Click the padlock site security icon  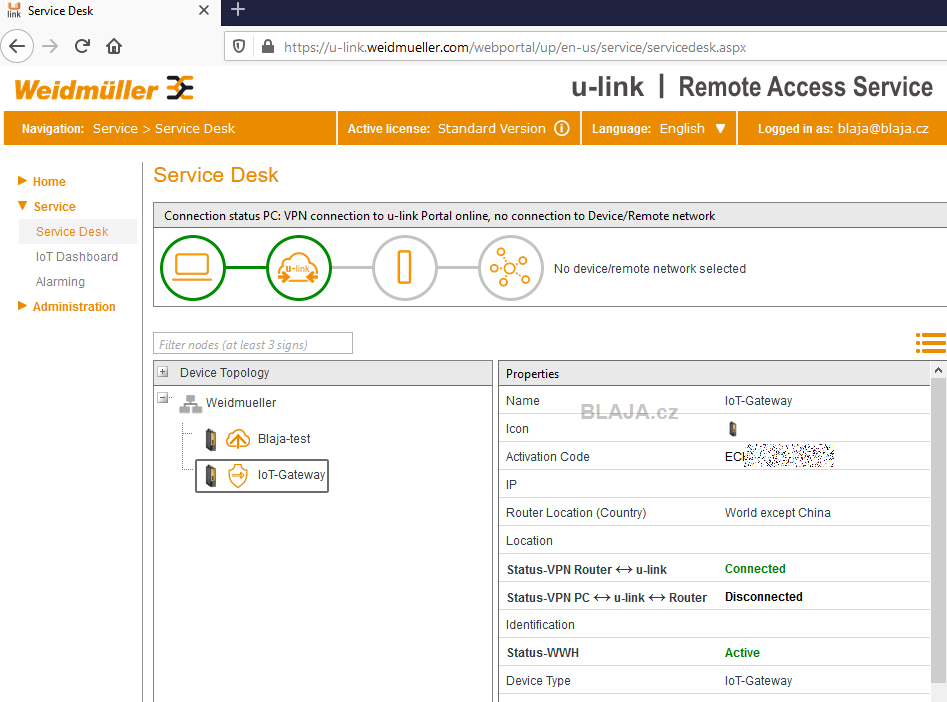[x=268, y=47]
